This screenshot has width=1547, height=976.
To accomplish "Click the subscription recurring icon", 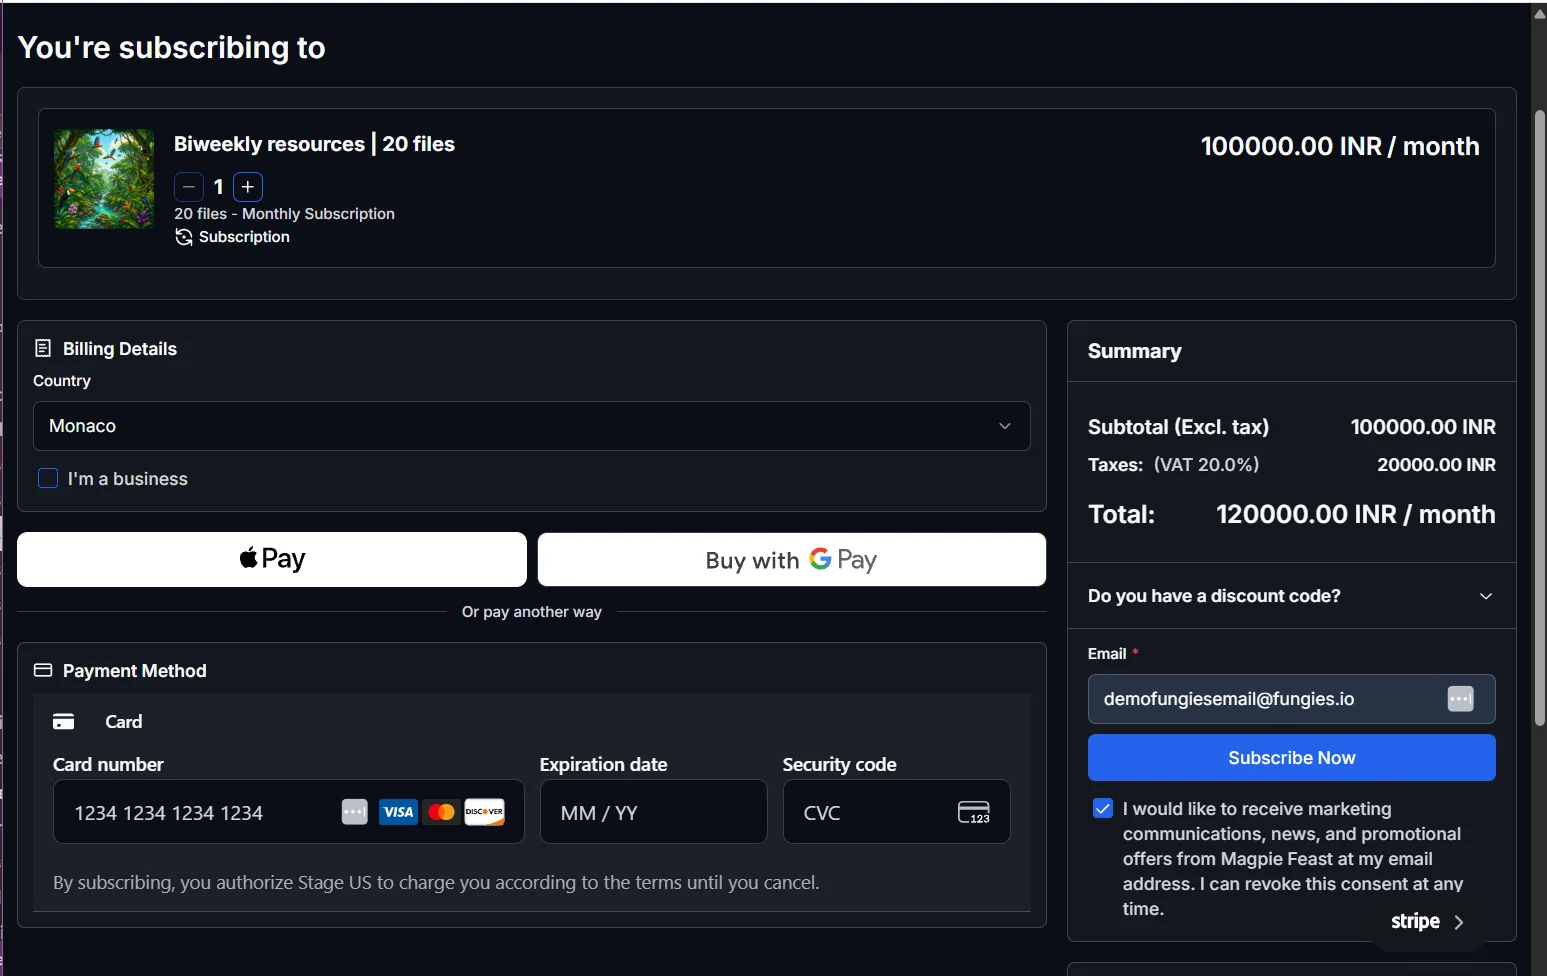I will 184,237.
